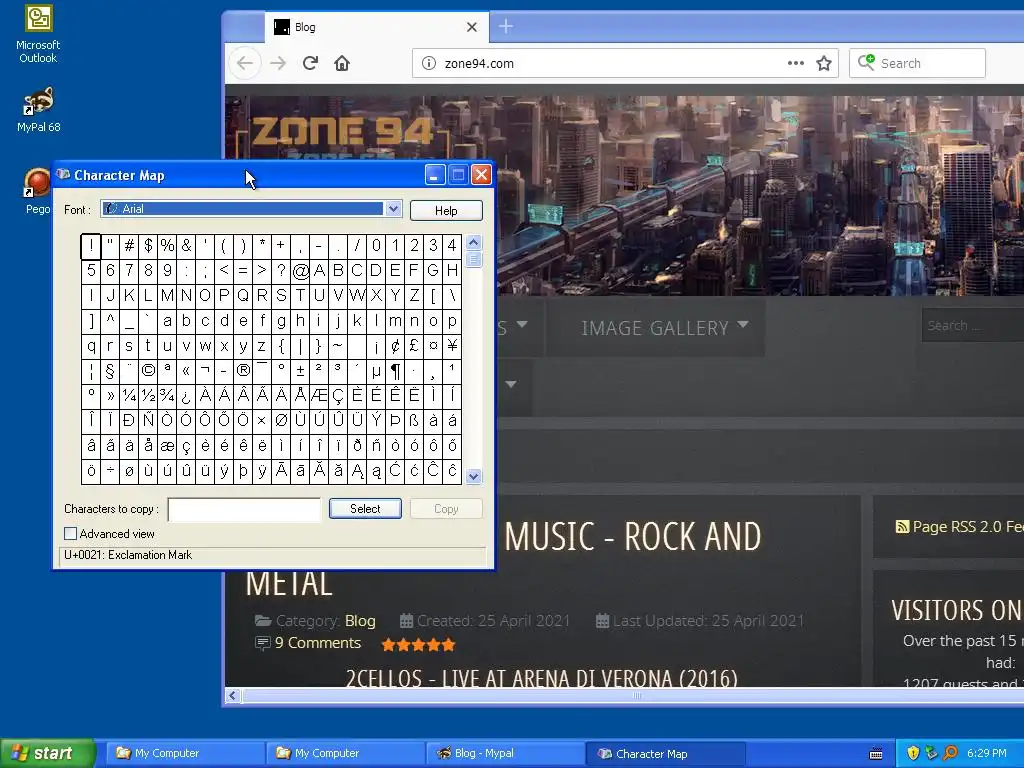This screenshot has width=1024, height=768.
Task: Select the ß character in the grid
Action: coord(414,421)
